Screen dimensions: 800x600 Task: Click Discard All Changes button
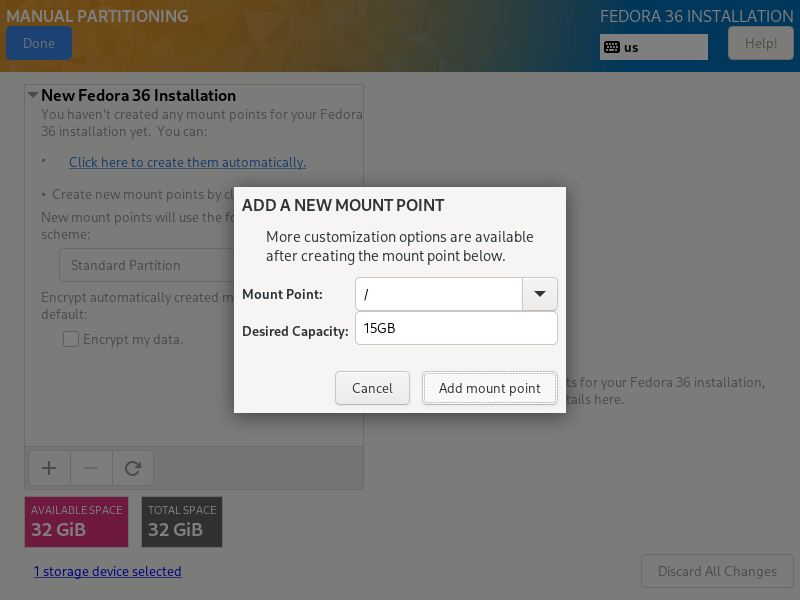point(717,571)
